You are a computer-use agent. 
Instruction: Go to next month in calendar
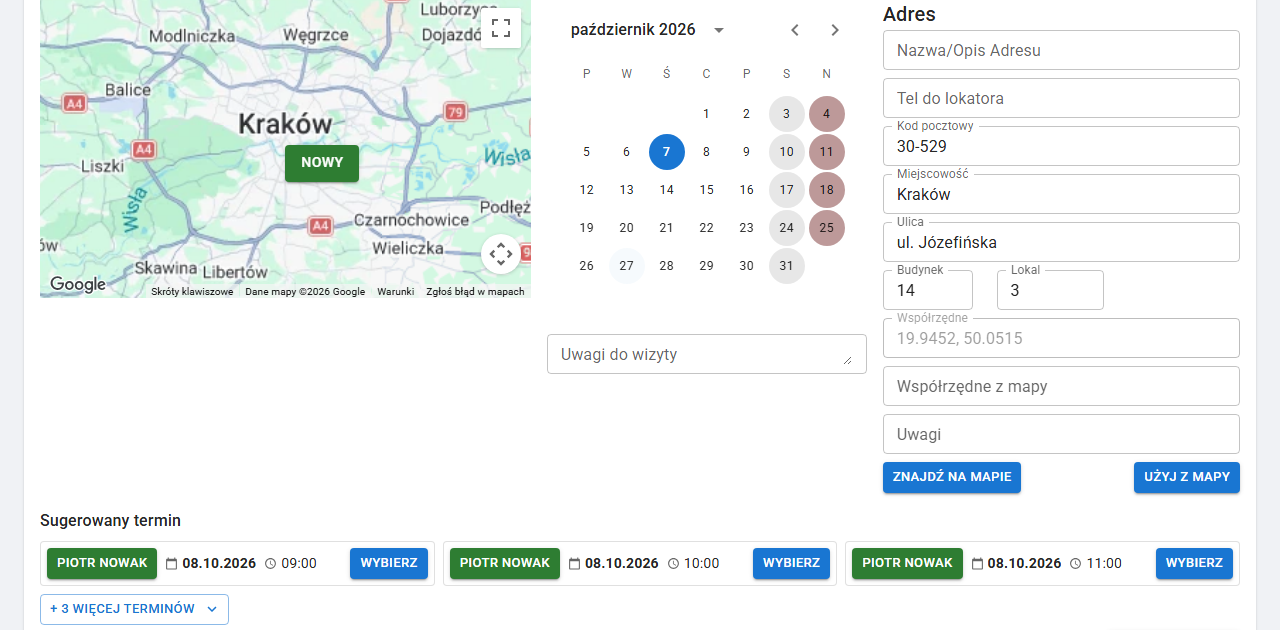point(835,30)
